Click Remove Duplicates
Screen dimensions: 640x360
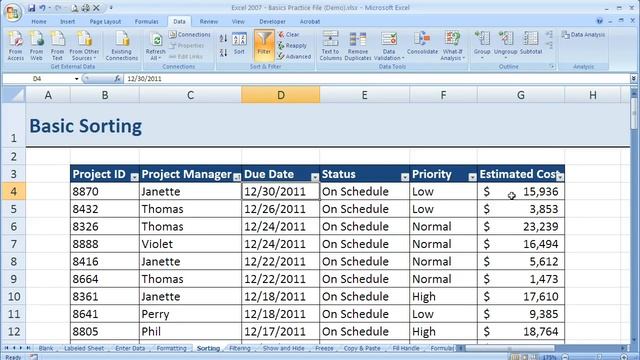[x=358, y=46]
